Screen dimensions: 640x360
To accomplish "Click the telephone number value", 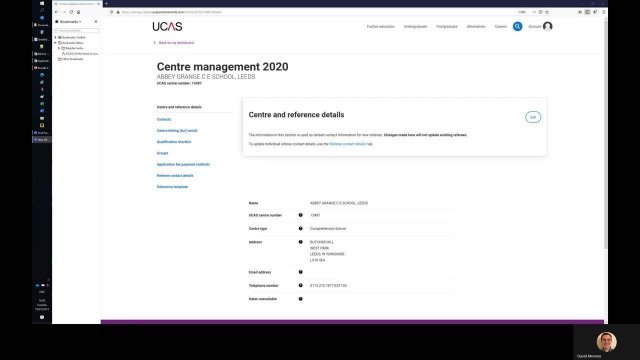I will (328, 285).
